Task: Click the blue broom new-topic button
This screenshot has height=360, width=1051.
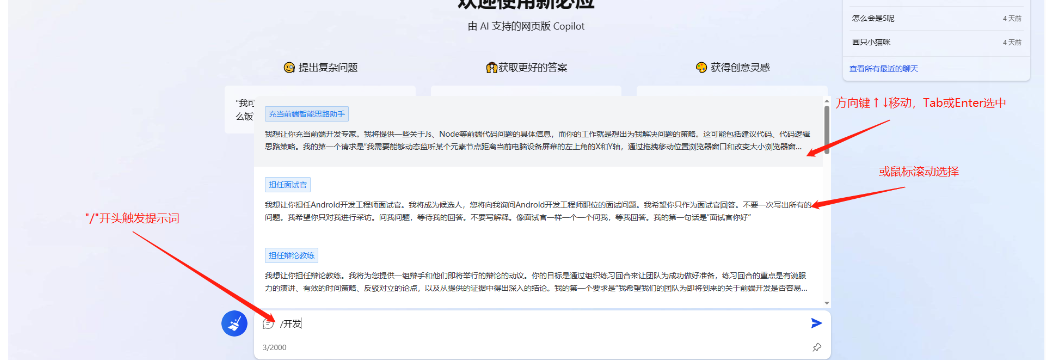Action: coord(235,324)
